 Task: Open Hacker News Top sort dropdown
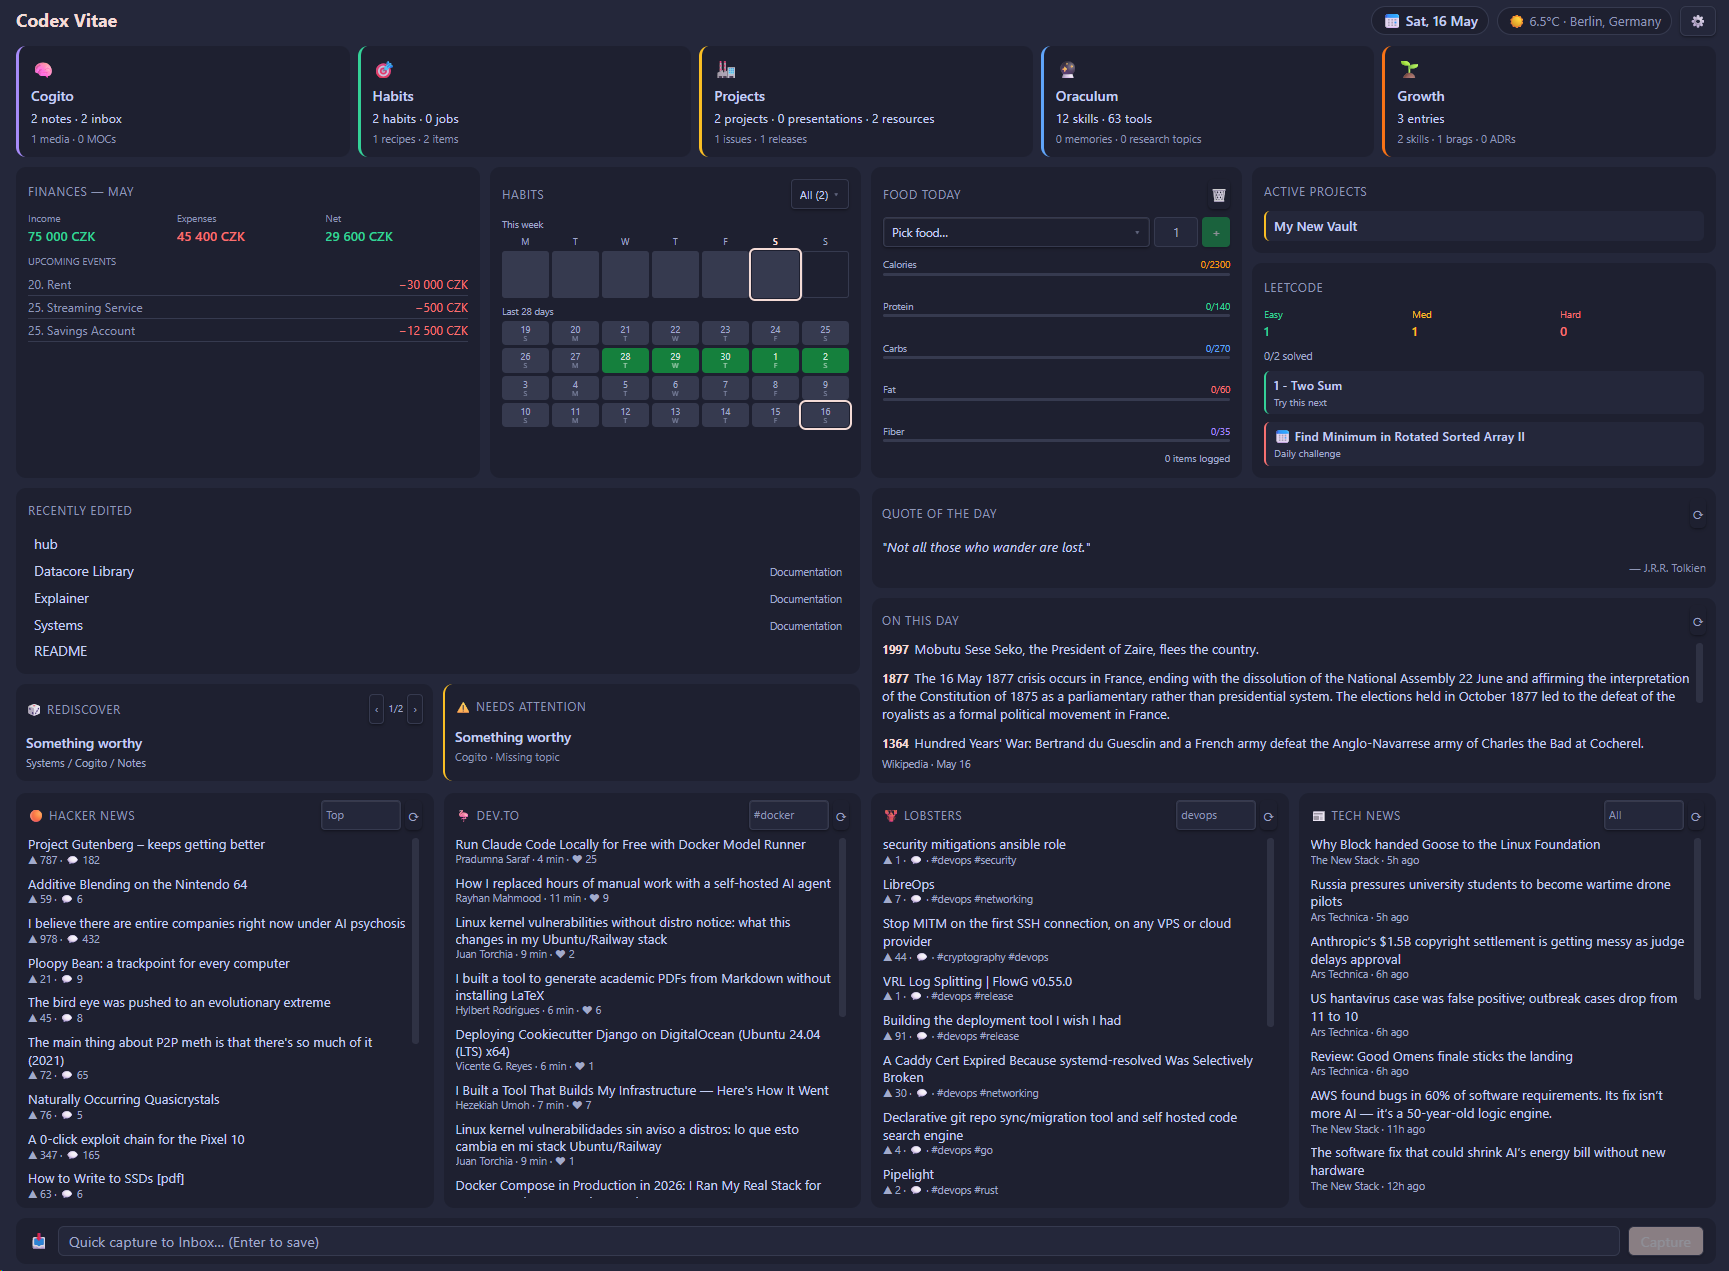tap(360, 815)
